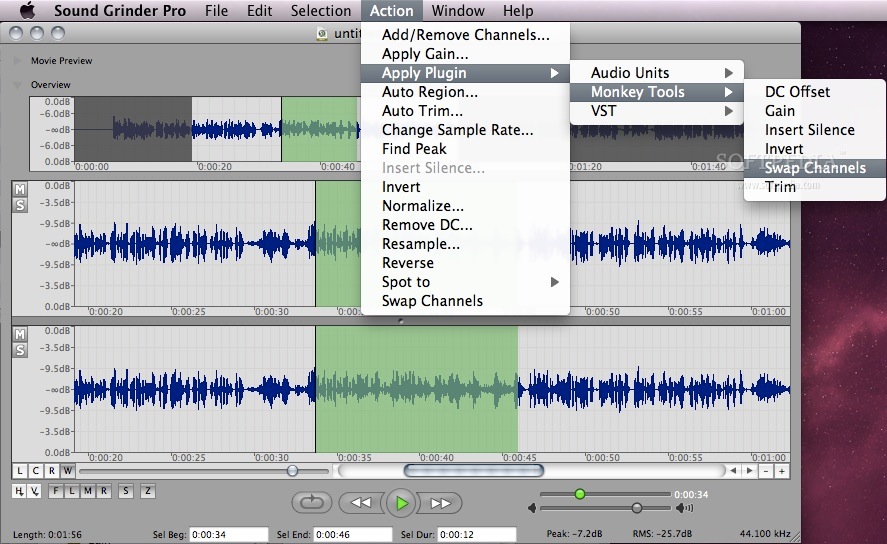Select Auto Region... action
The height and width of the screenshot is (544, 887).
click(465, 92)
